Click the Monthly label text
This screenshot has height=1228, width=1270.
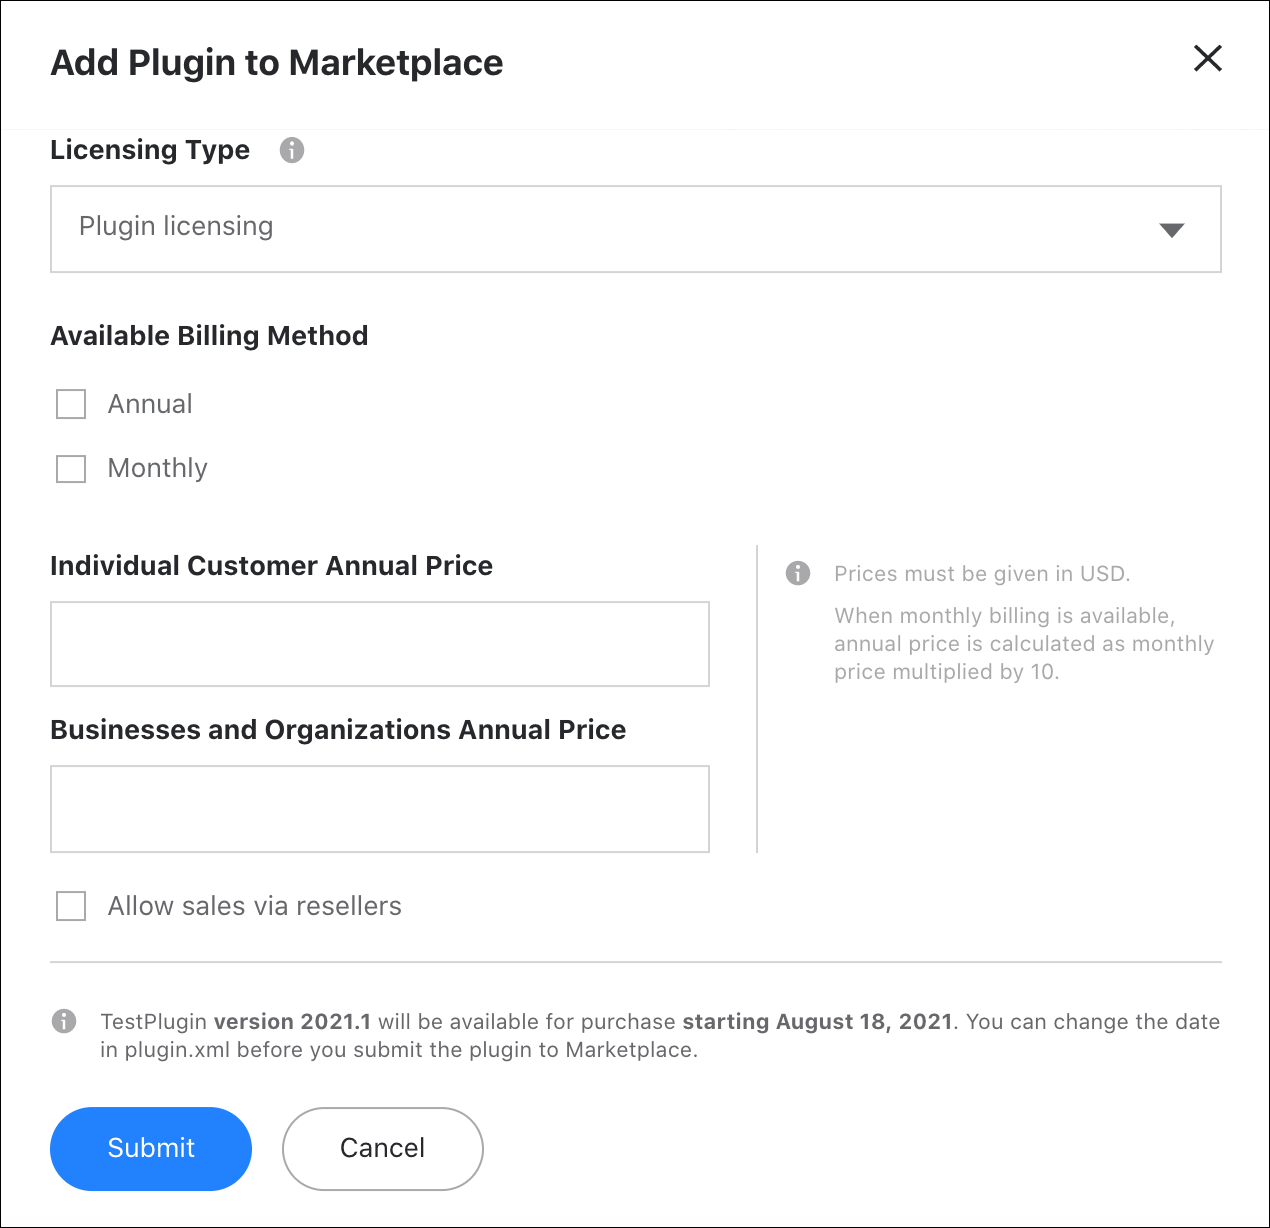point(158,468)
